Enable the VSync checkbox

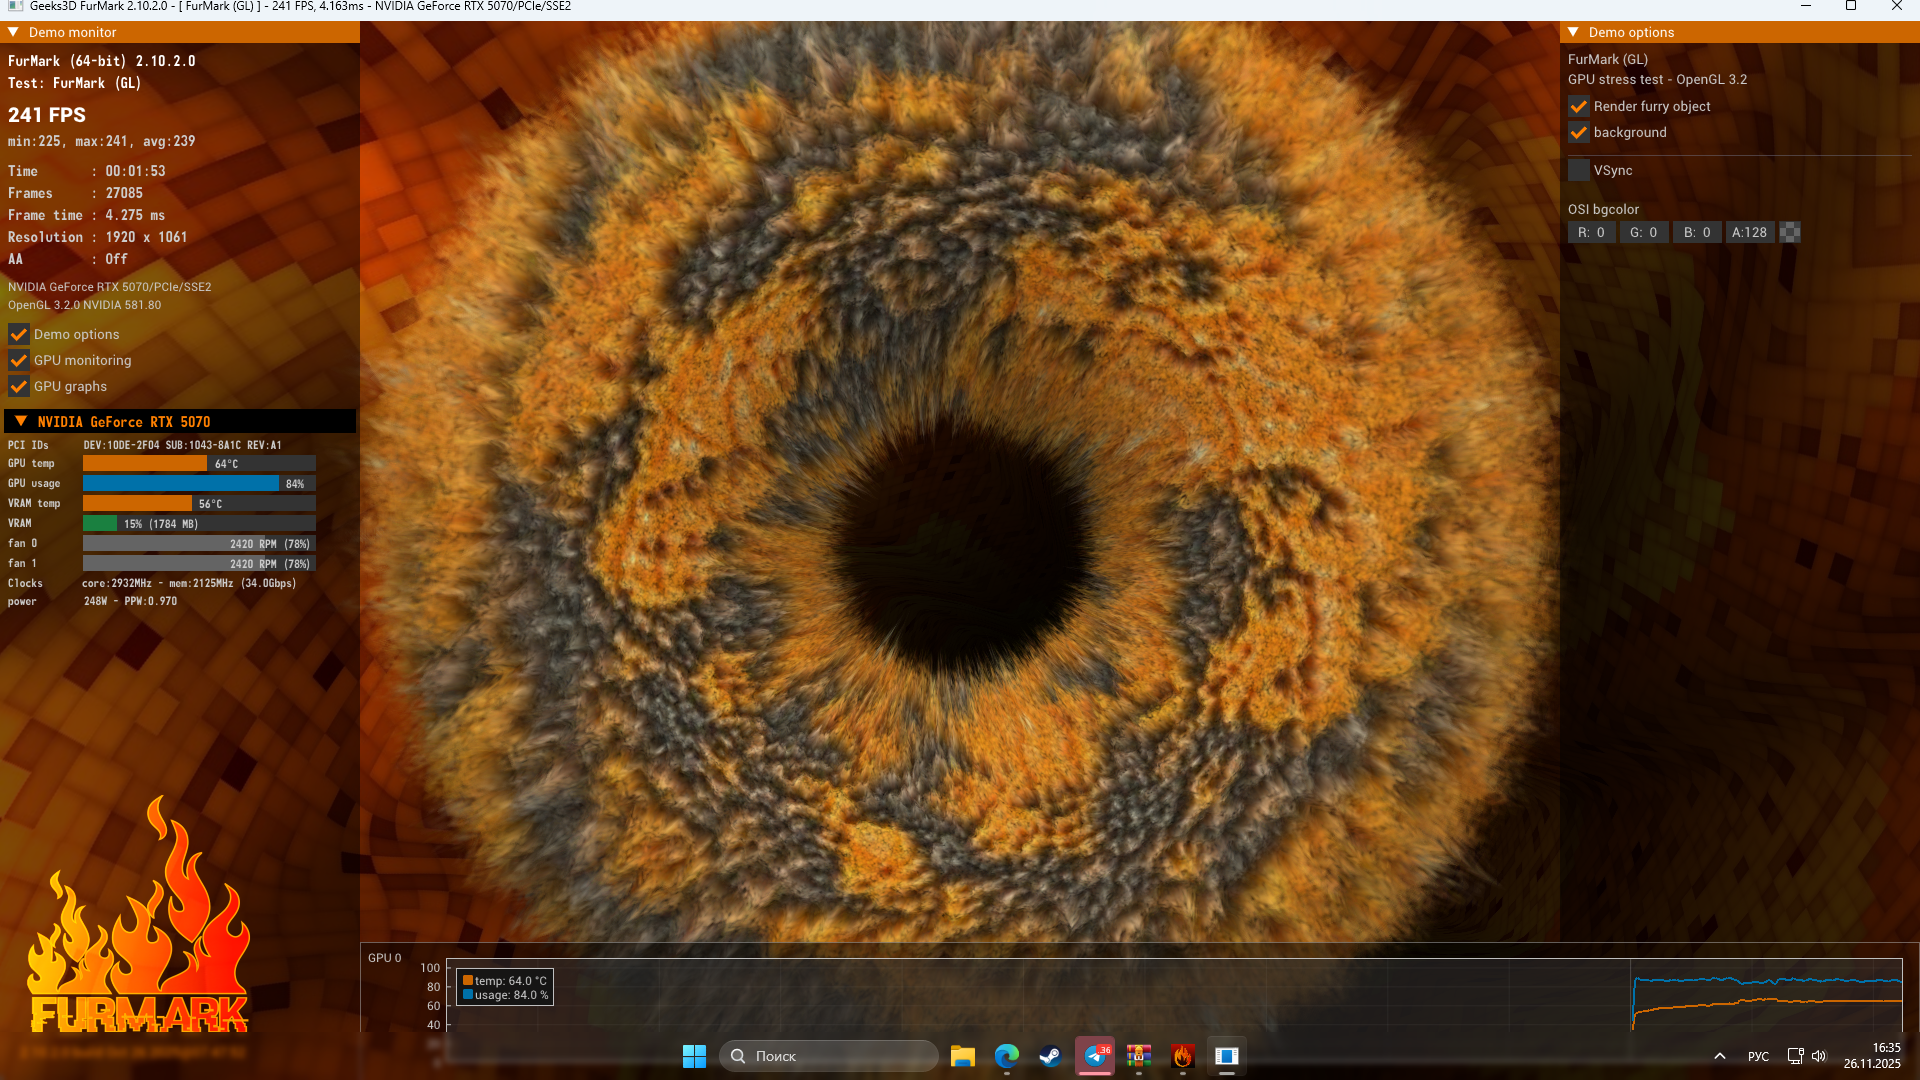tap(1578, 170)
